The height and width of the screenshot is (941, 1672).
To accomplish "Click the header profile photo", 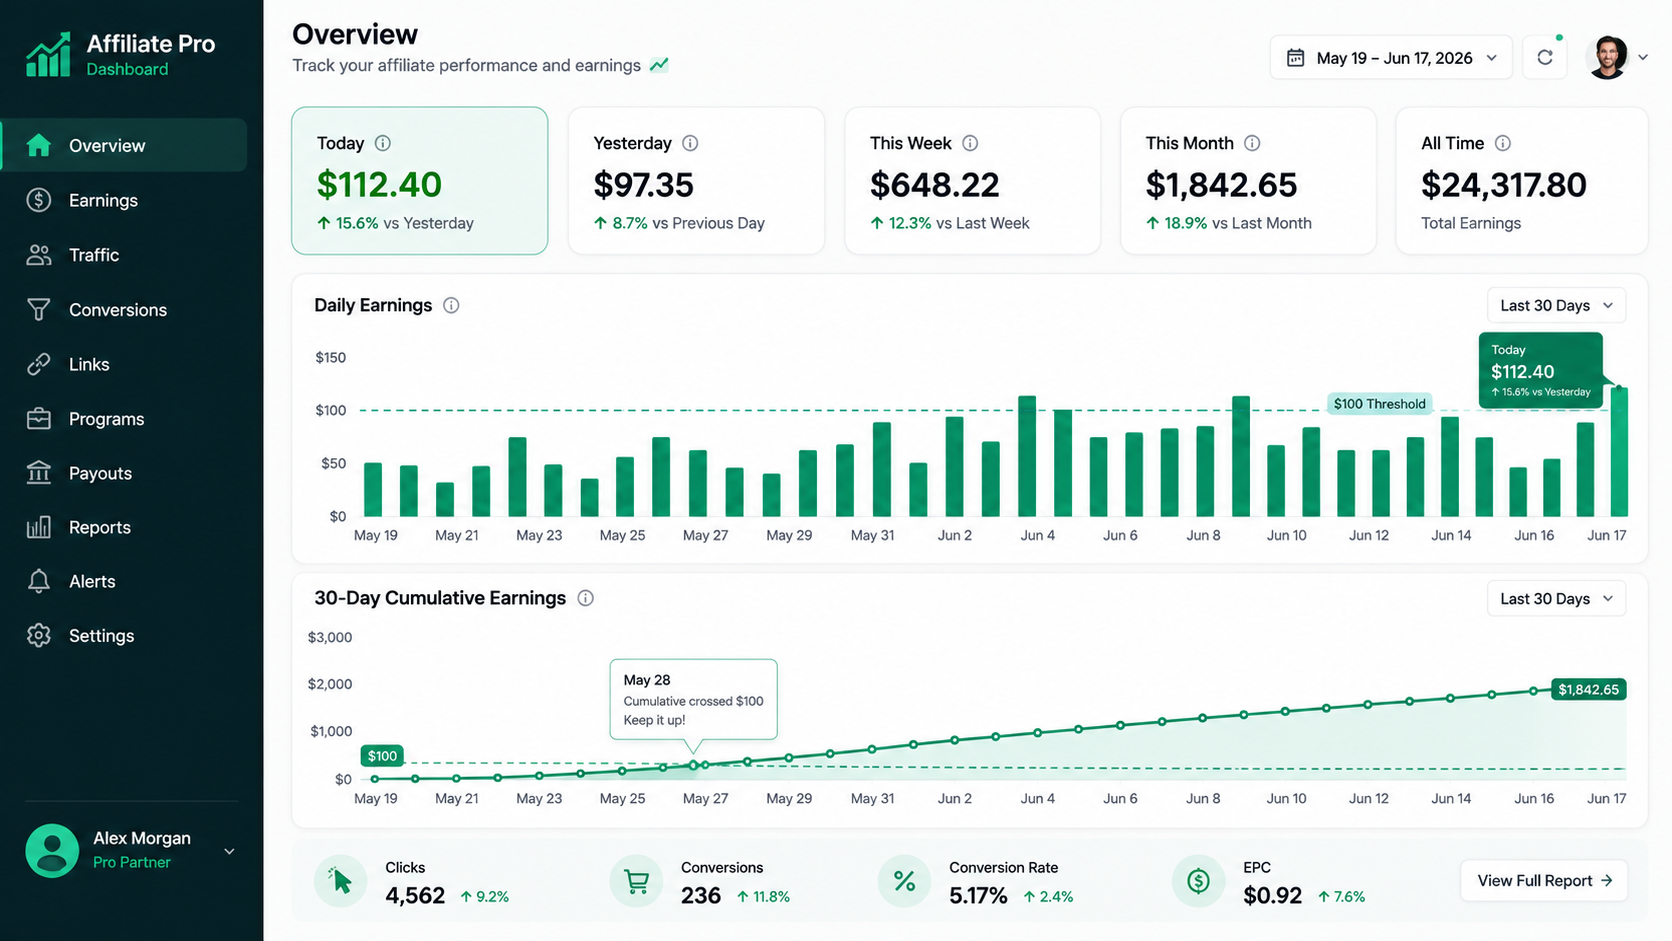I will pyautogui.click(x=1608, y=57).
